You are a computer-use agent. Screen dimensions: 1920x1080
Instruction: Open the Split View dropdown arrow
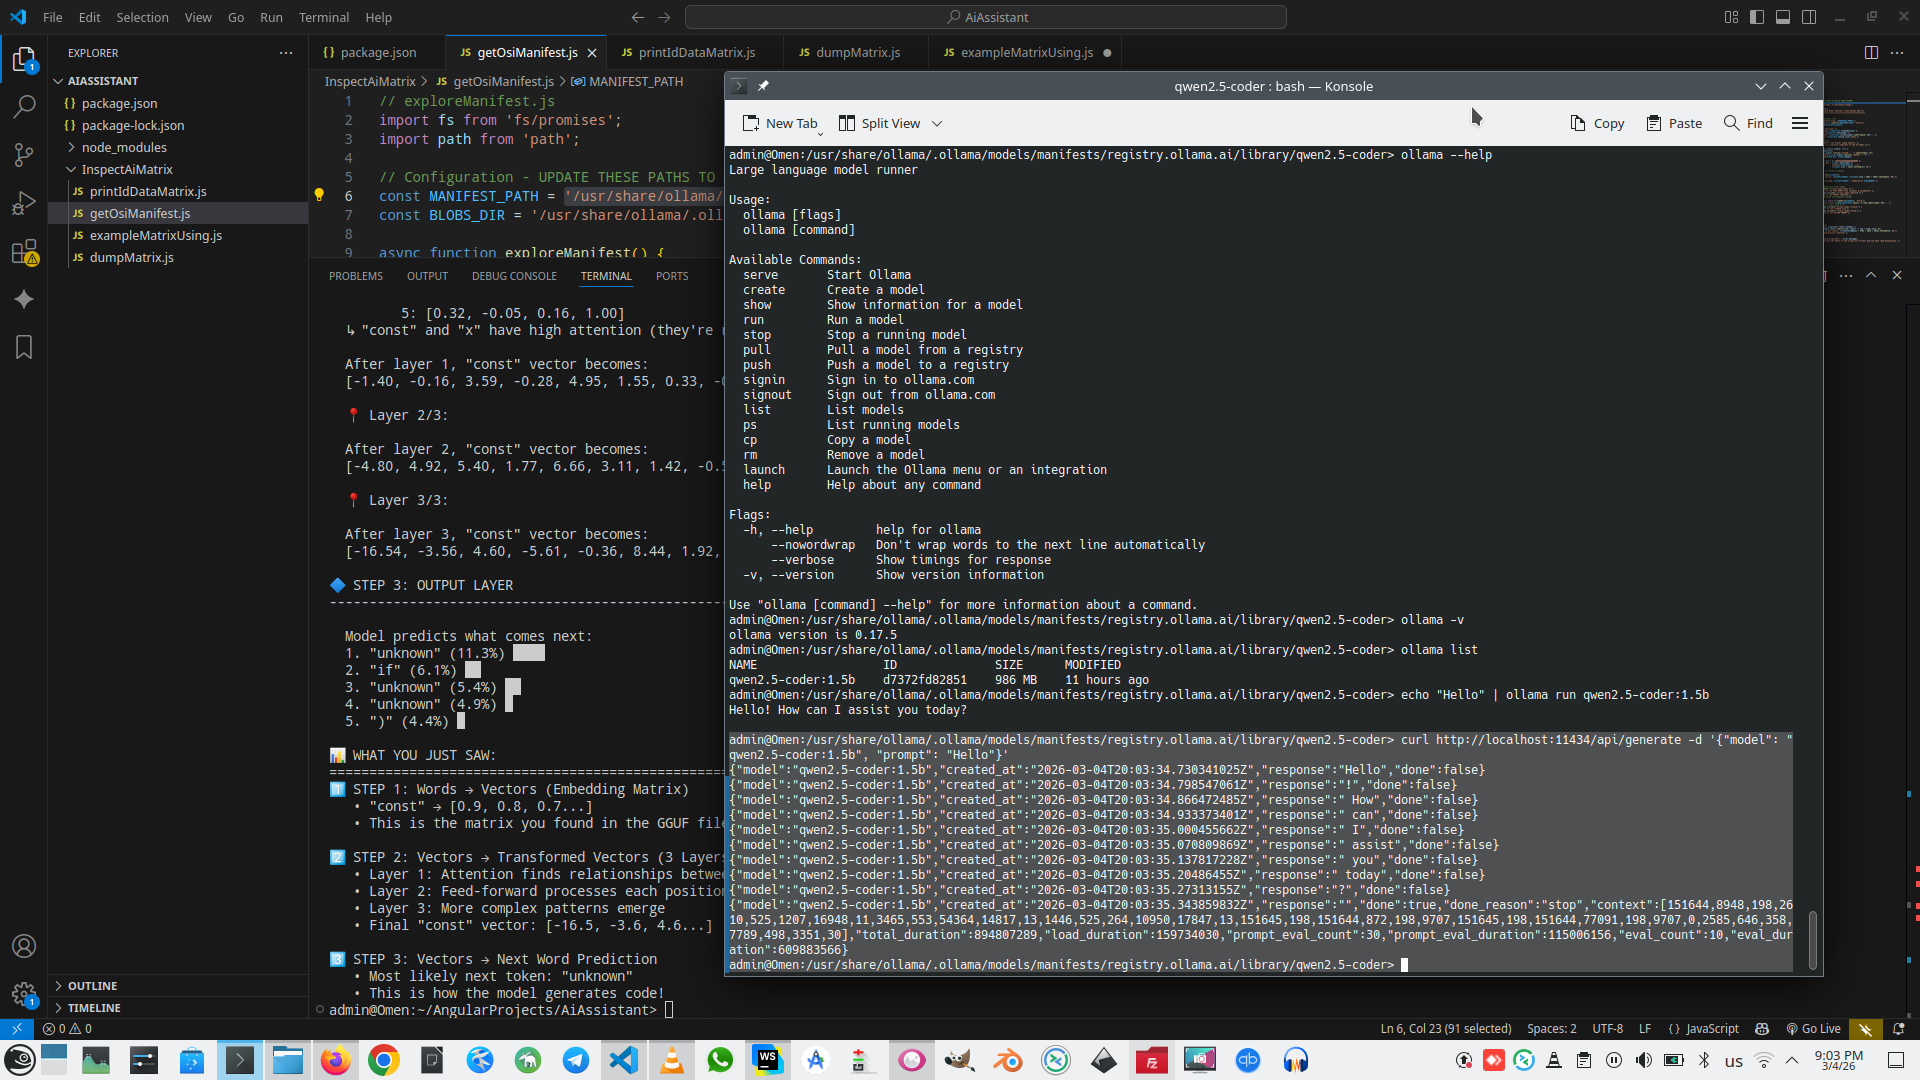coord(937,123)
